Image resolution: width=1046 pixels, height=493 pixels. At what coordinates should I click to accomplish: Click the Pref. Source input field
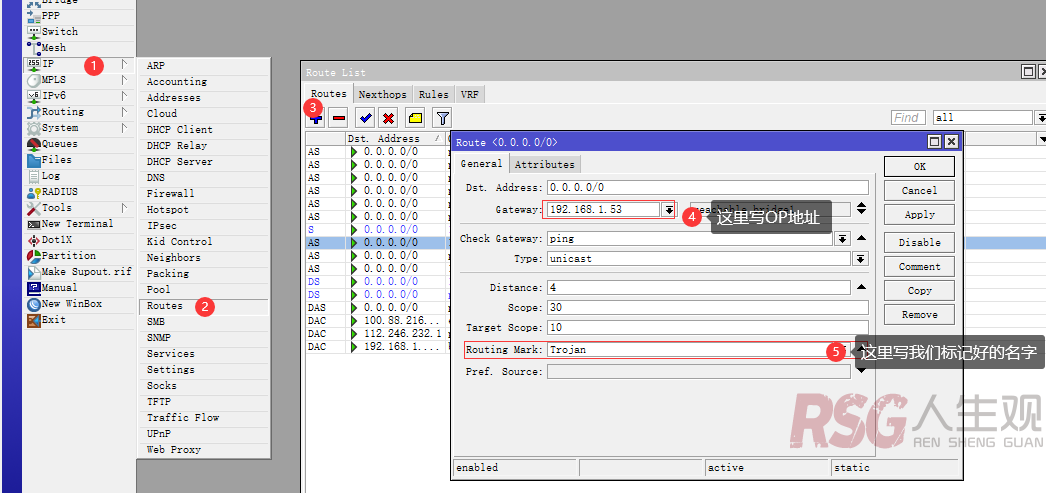click(698, 372)
